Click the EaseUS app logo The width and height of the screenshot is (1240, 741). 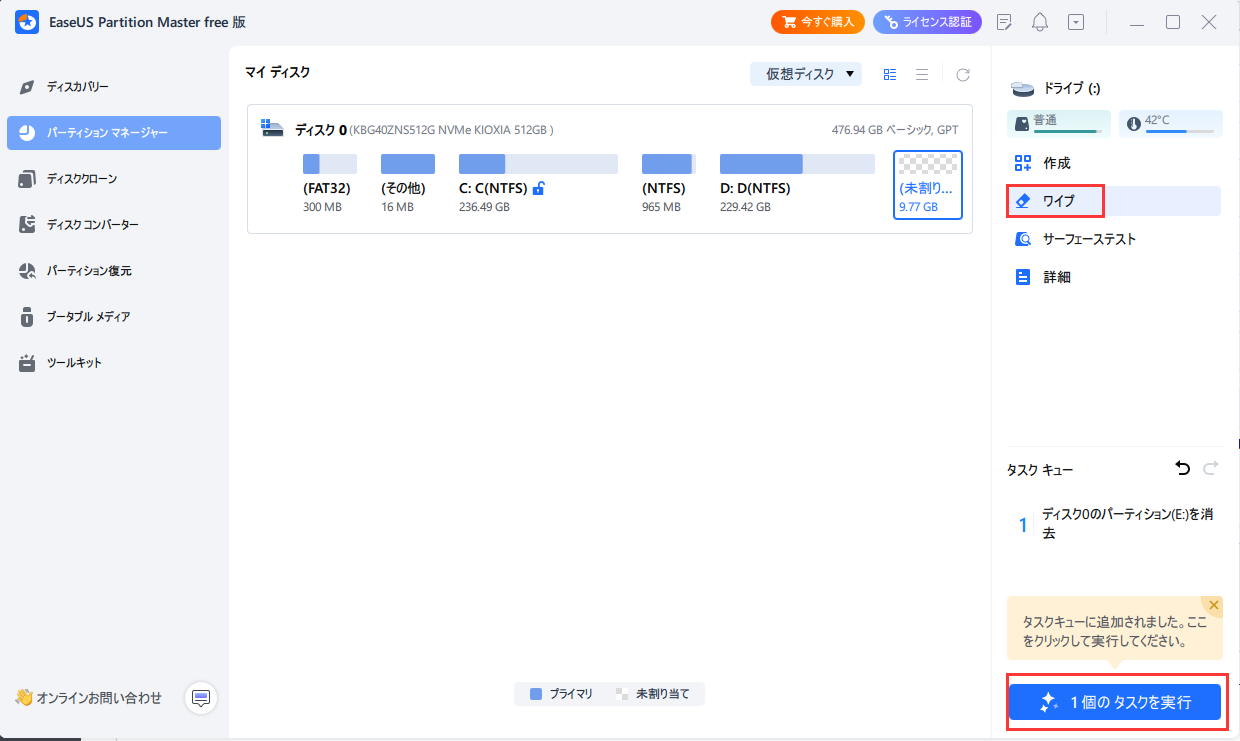[x=27, y=22]
